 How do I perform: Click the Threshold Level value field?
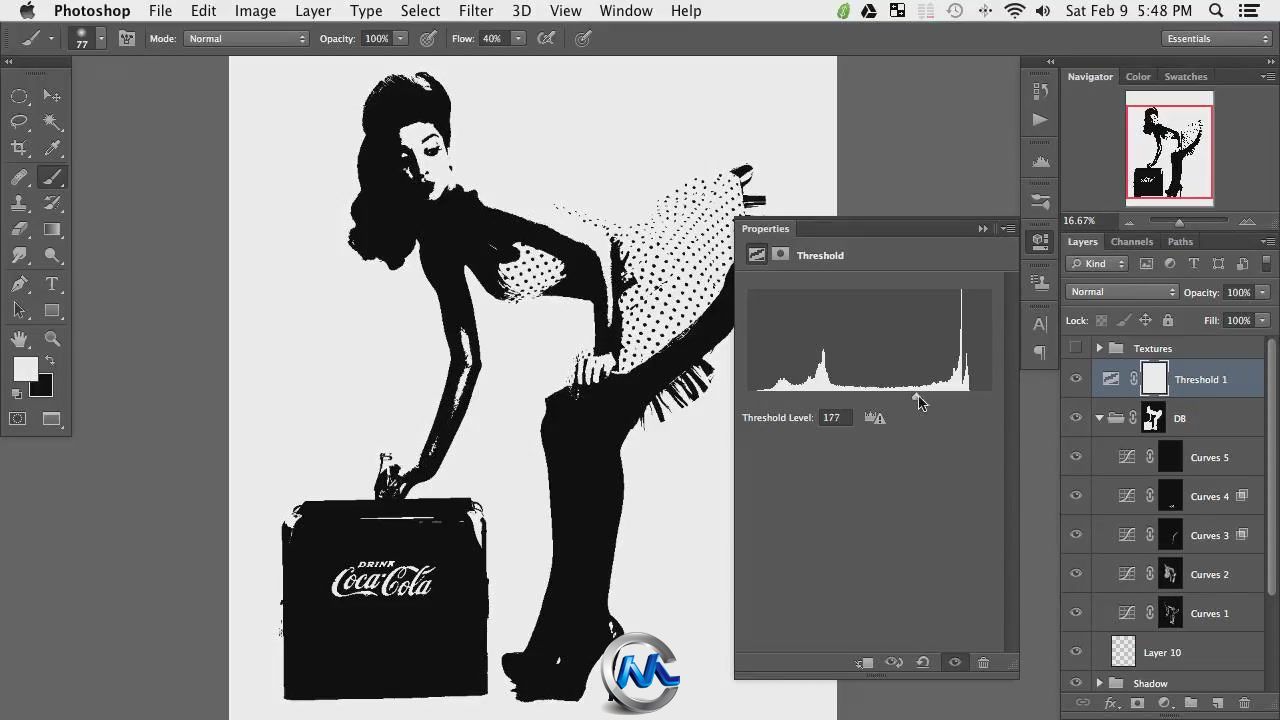coord(836,417)
